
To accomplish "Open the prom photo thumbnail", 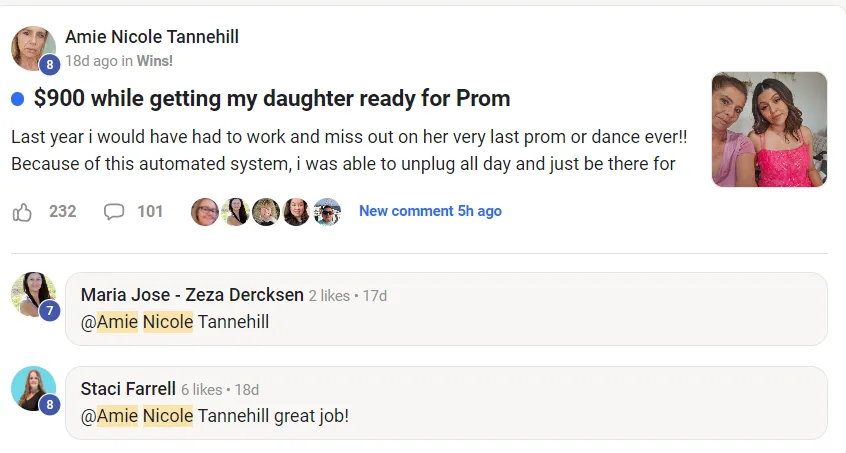I will click(769, 130).
